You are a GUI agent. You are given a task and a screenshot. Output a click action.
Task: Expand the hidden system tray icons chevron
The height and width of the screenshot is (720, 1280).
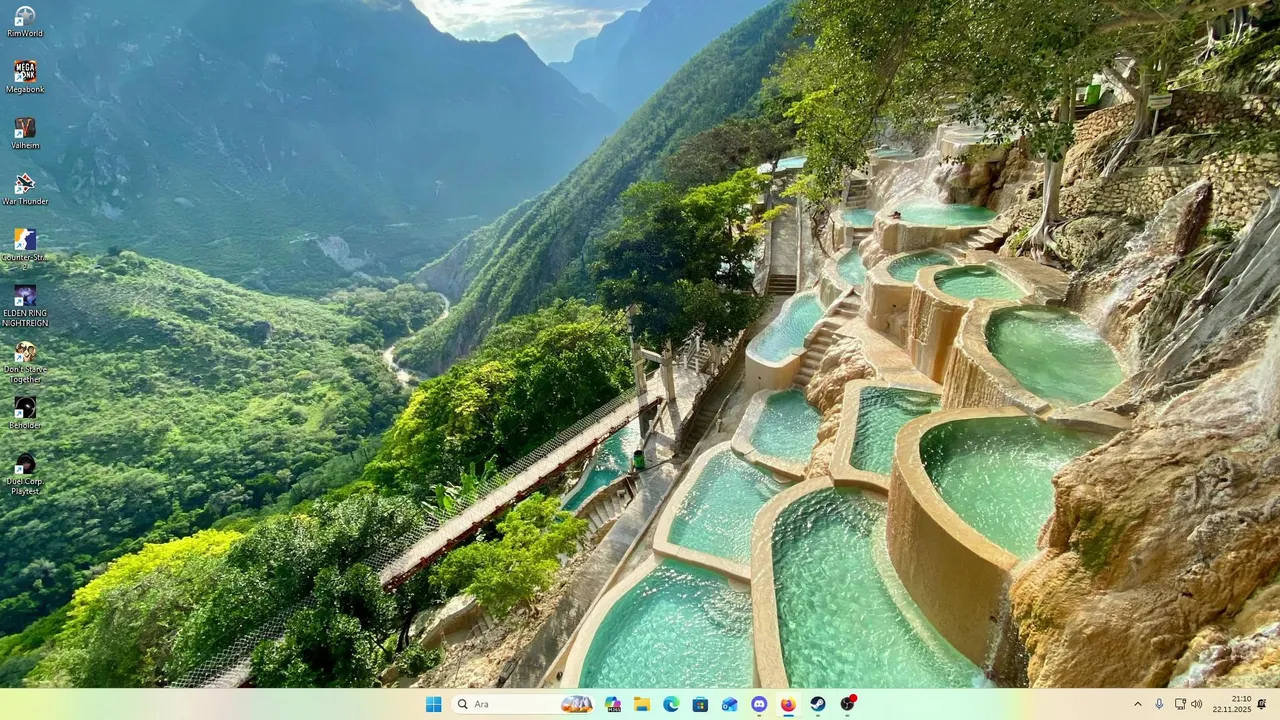tap(1137, 704)
